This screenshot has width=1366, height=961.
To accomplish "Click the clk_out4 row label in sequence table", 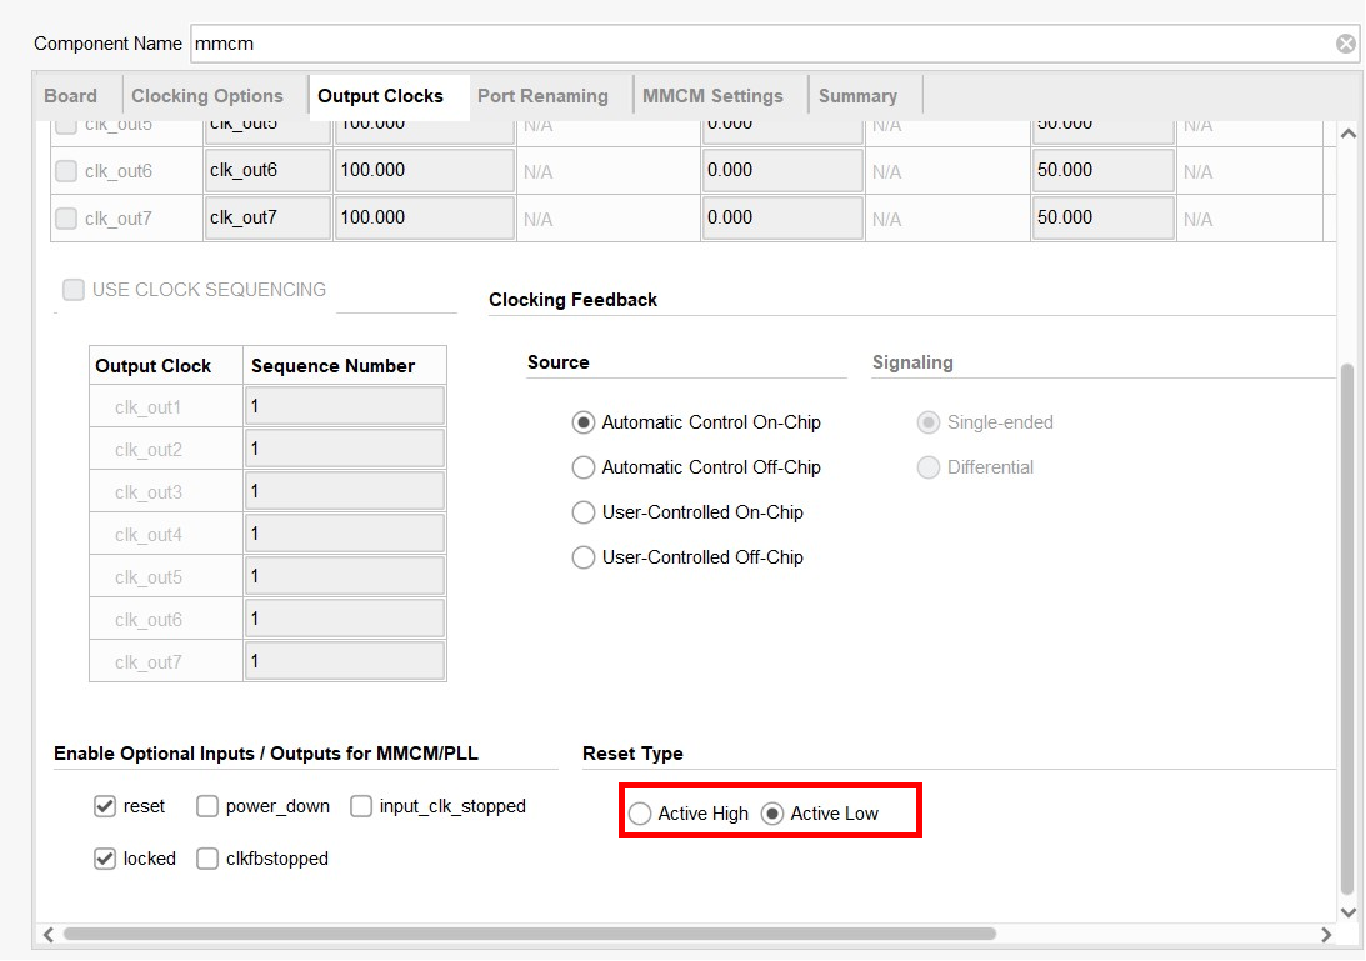I will pyautogui.click(x=148, y=535).
